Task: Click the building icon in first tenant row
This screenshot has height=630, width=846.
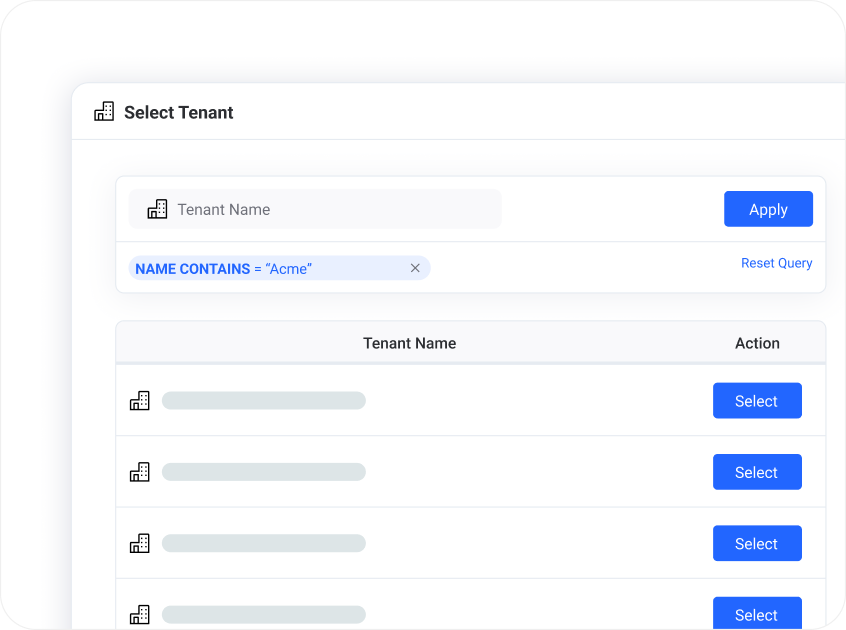Action: click(140, 401)
